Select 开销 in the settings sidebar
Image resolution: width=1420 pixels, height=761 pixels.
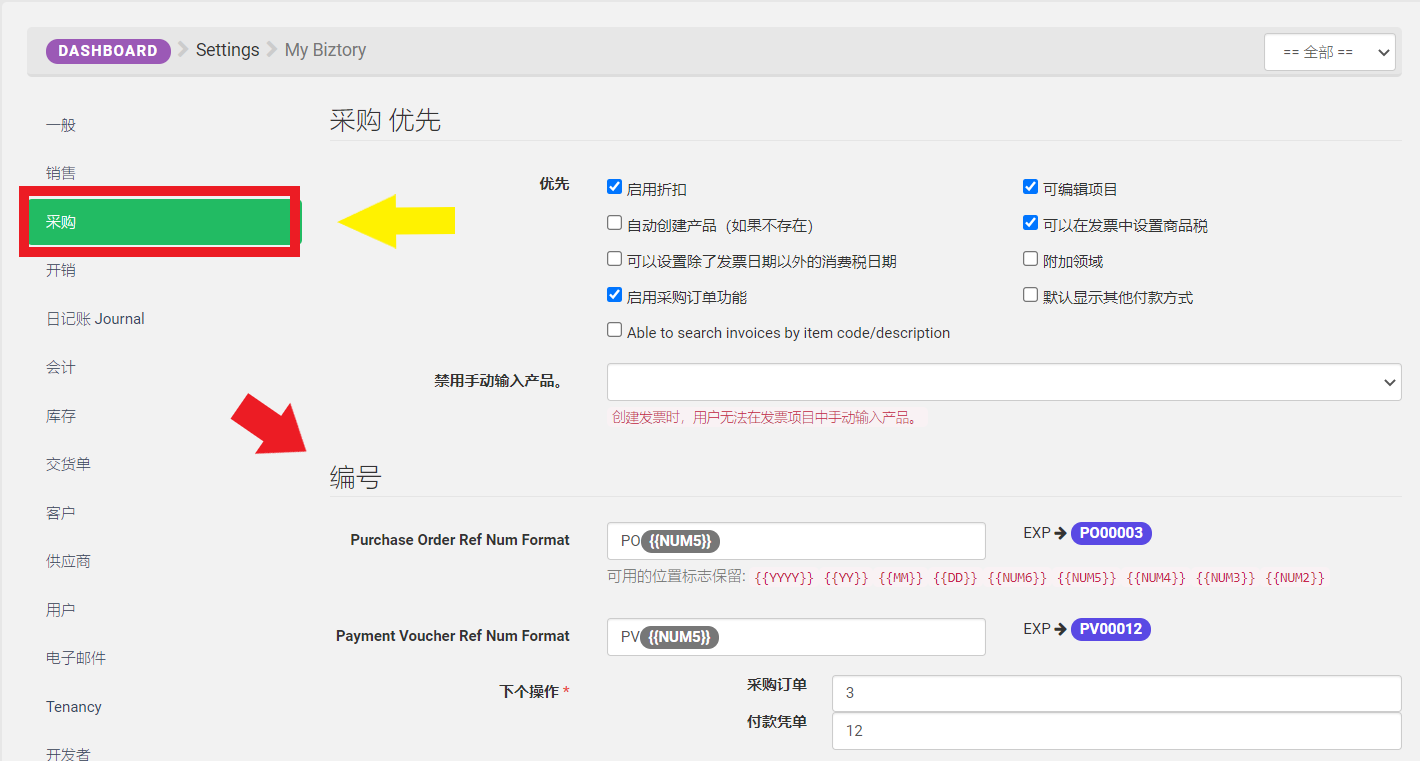pos(61,270)
